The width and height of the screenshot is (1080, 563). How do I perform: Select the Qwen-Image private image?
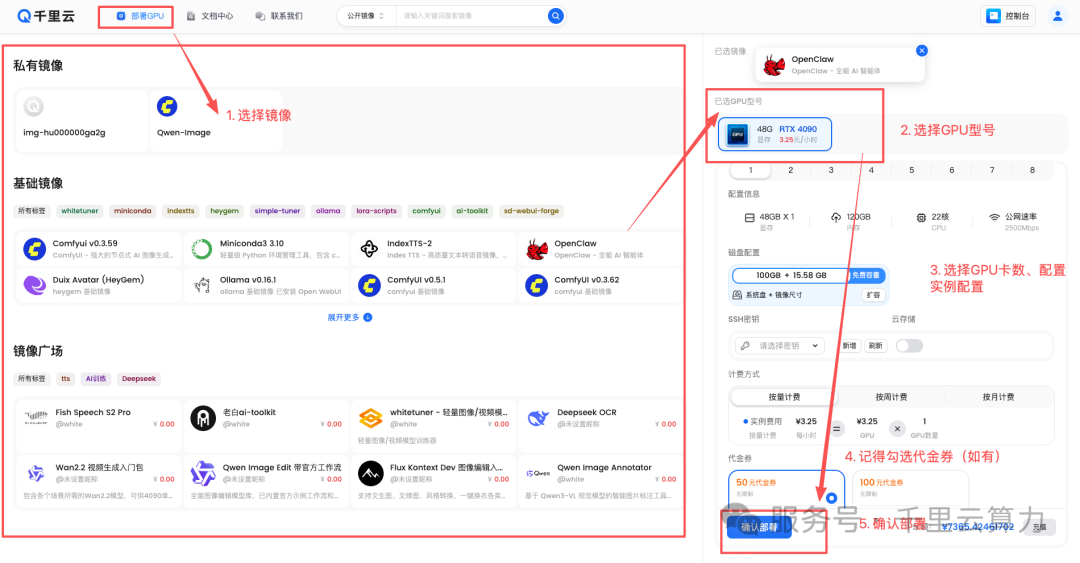point(216,120)
